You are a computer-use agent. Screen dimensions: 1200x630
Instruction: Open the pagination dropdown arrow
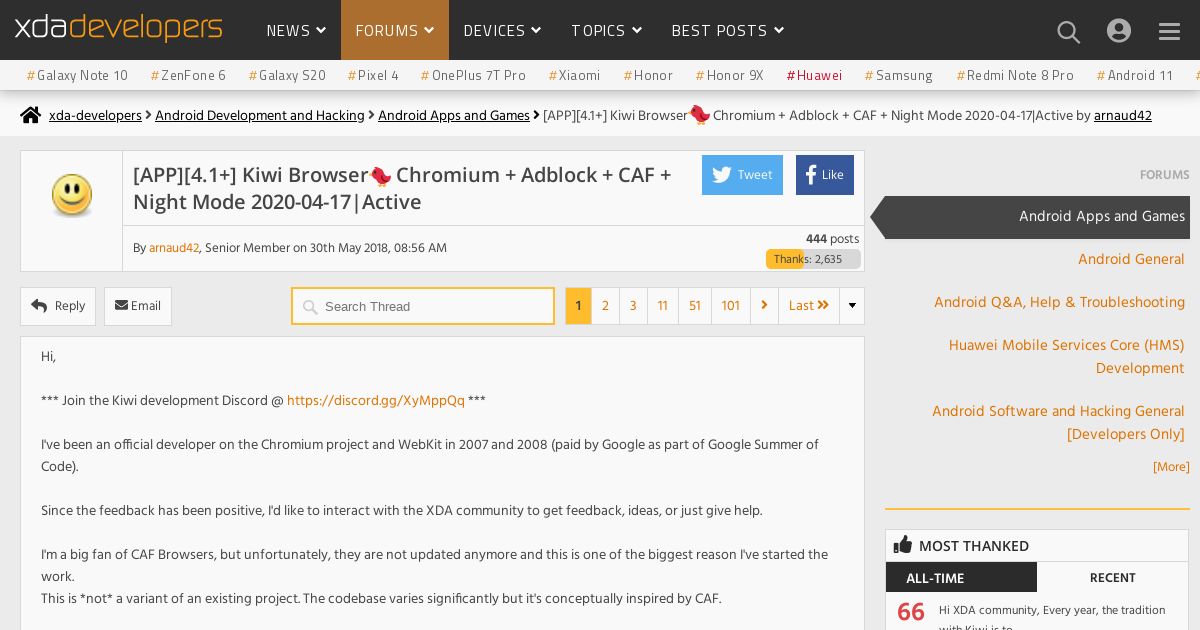(x=852, y=306)
